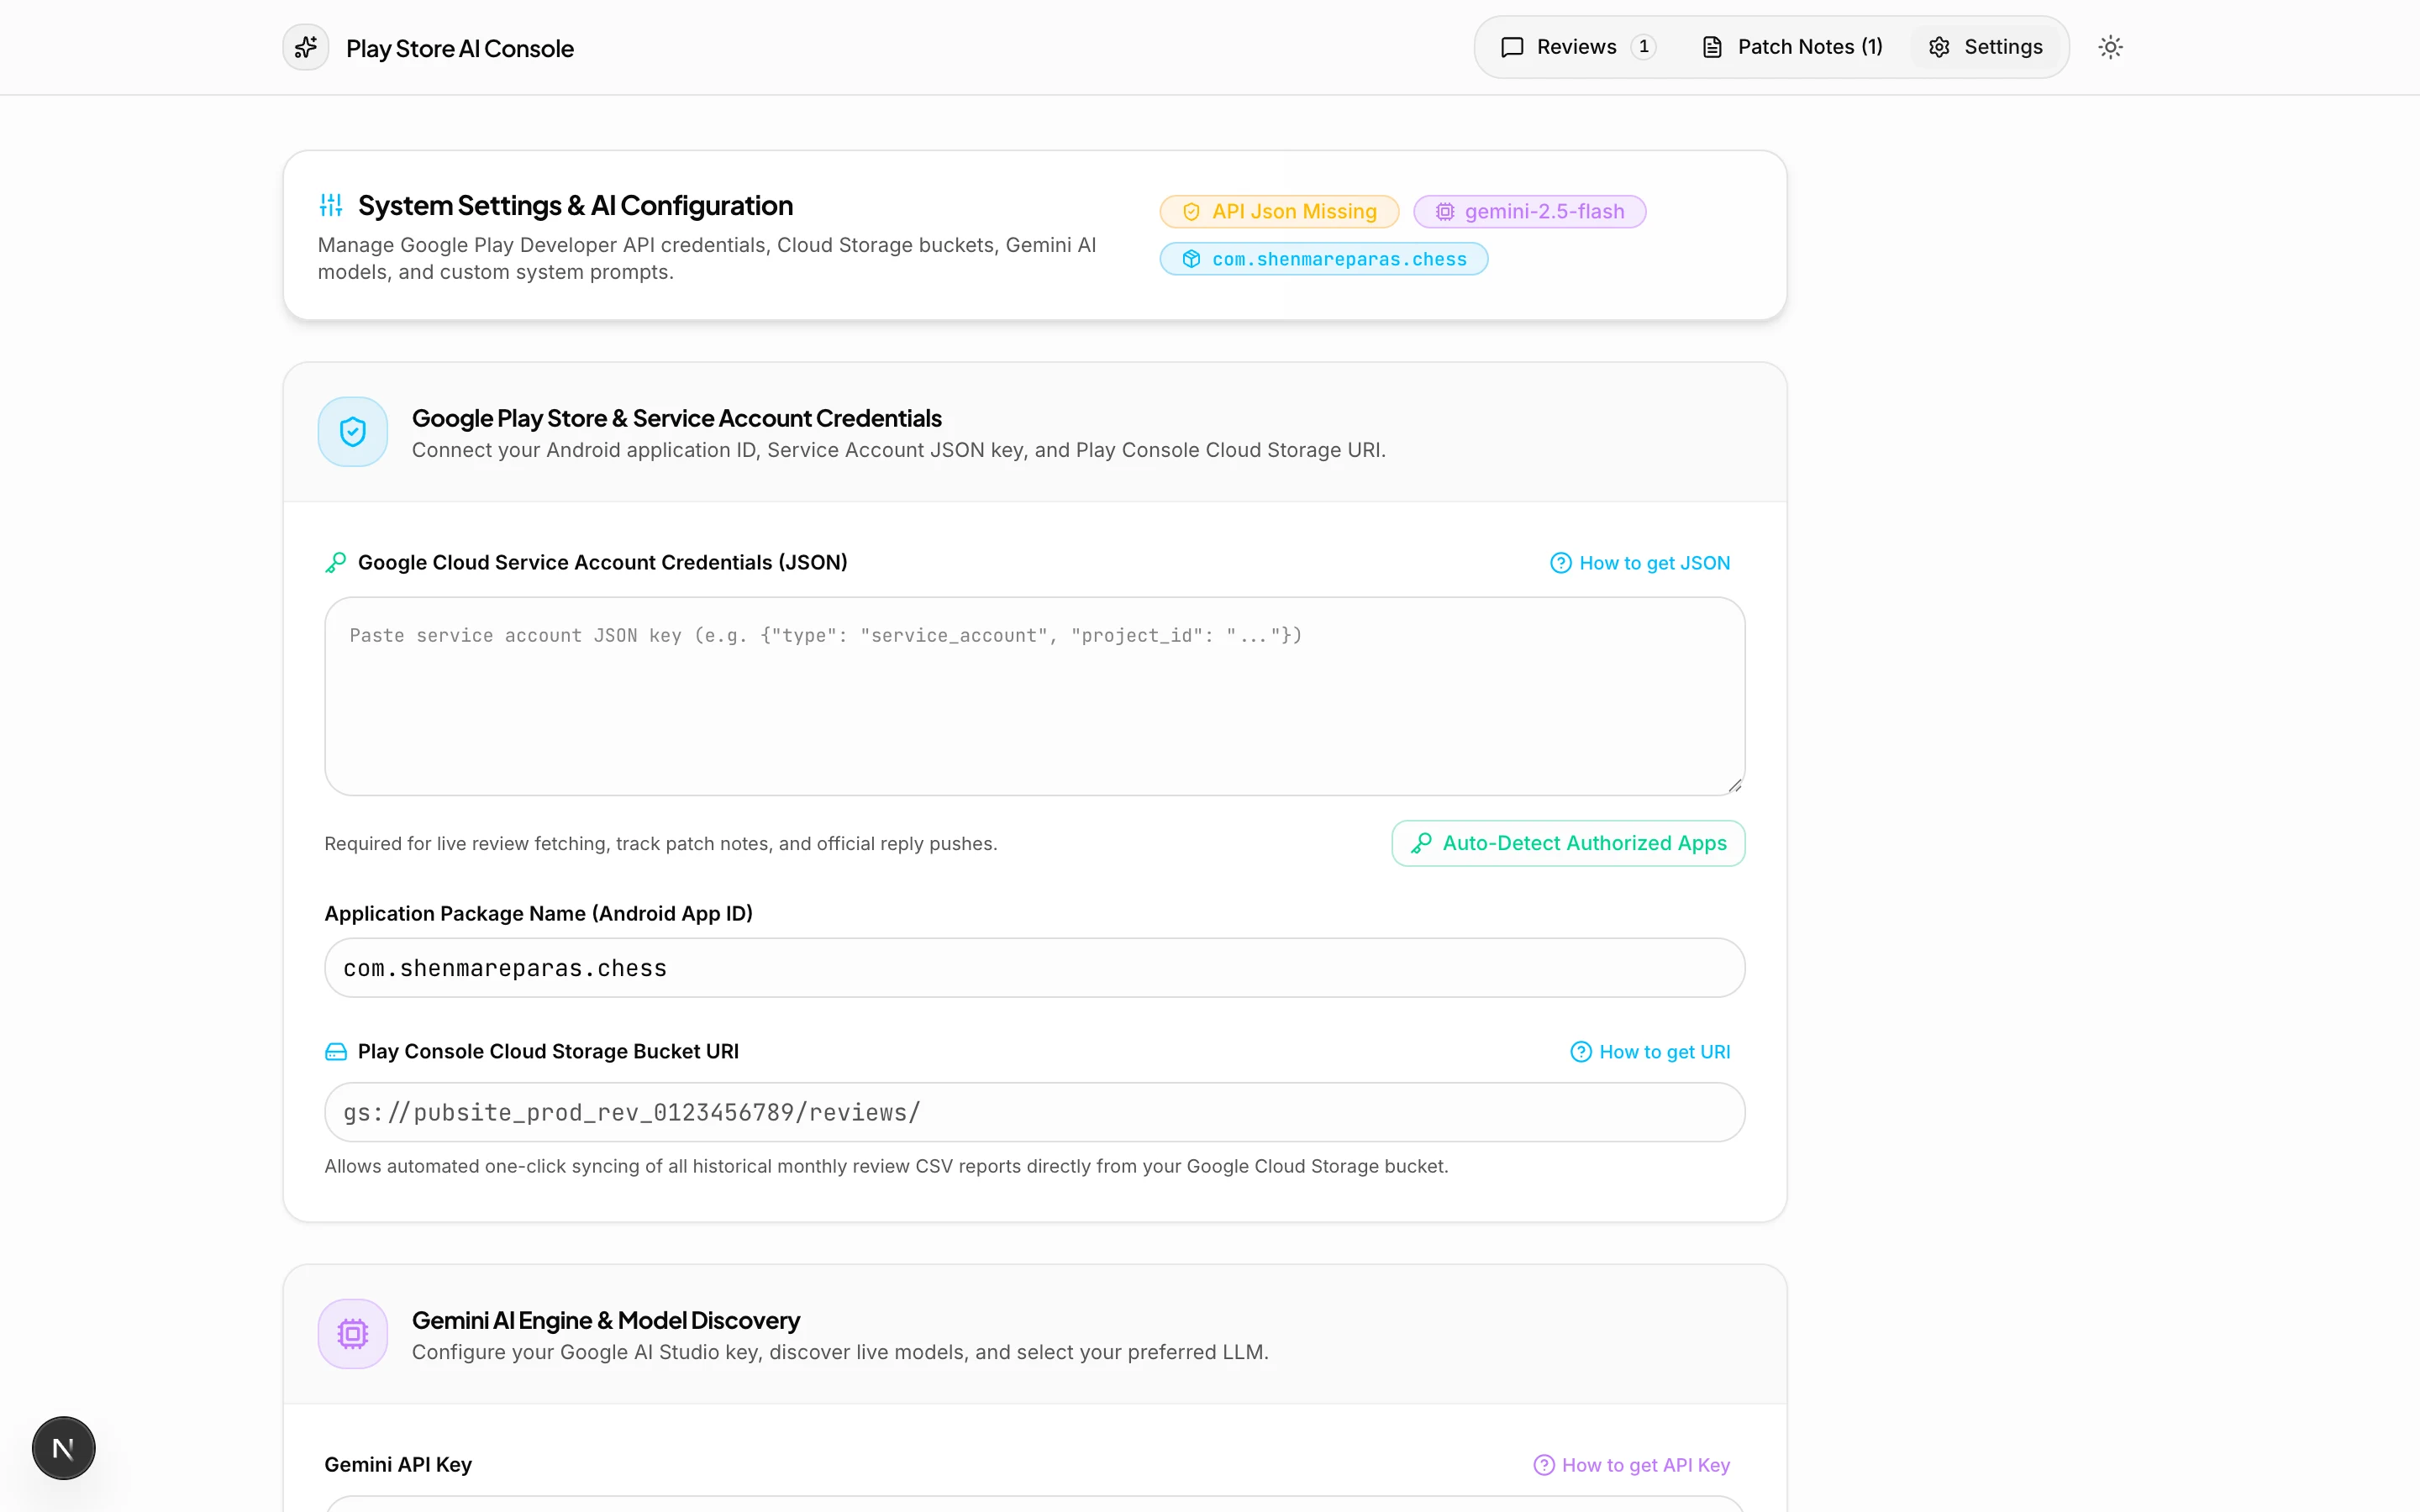
Task: Click 'Application Package Name (Android App ID)' label
Action: (x=539, y=913)
